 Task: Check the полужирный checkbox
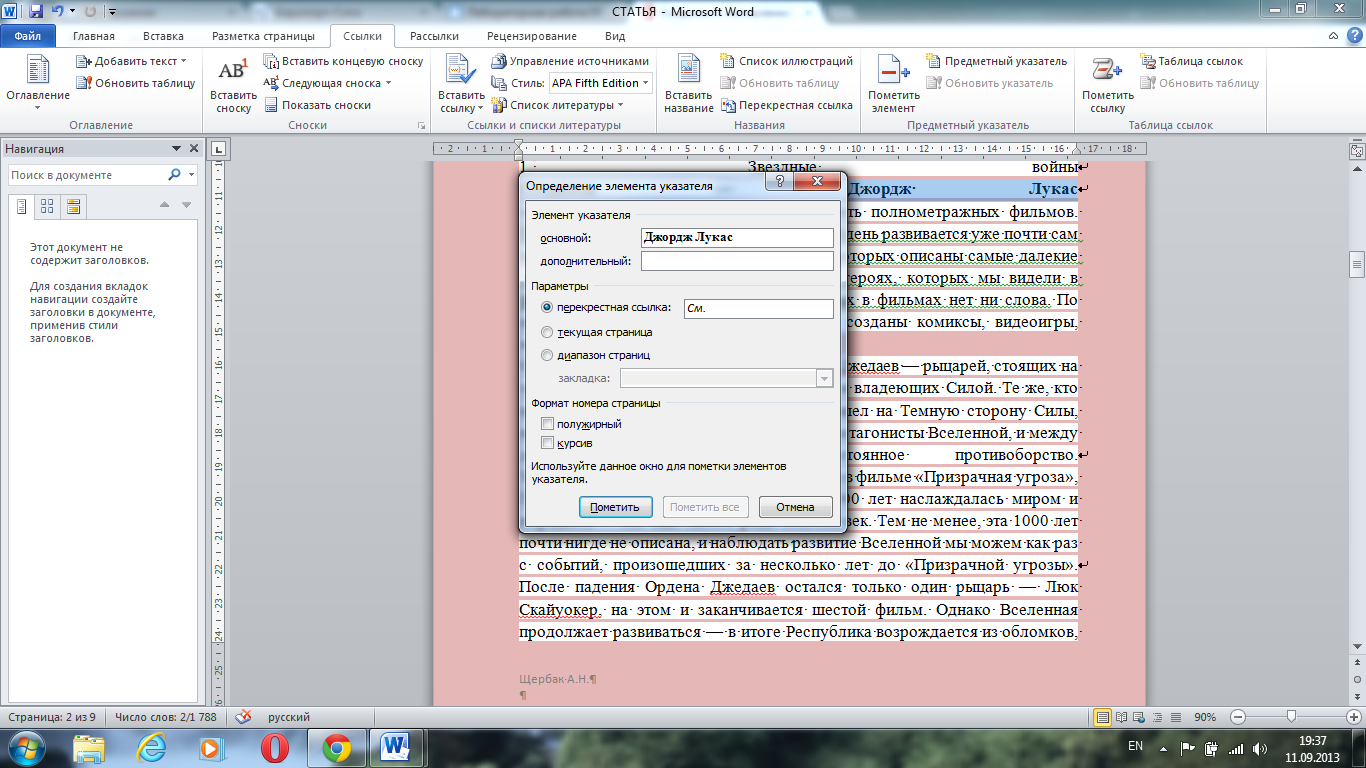pos(547,425)
